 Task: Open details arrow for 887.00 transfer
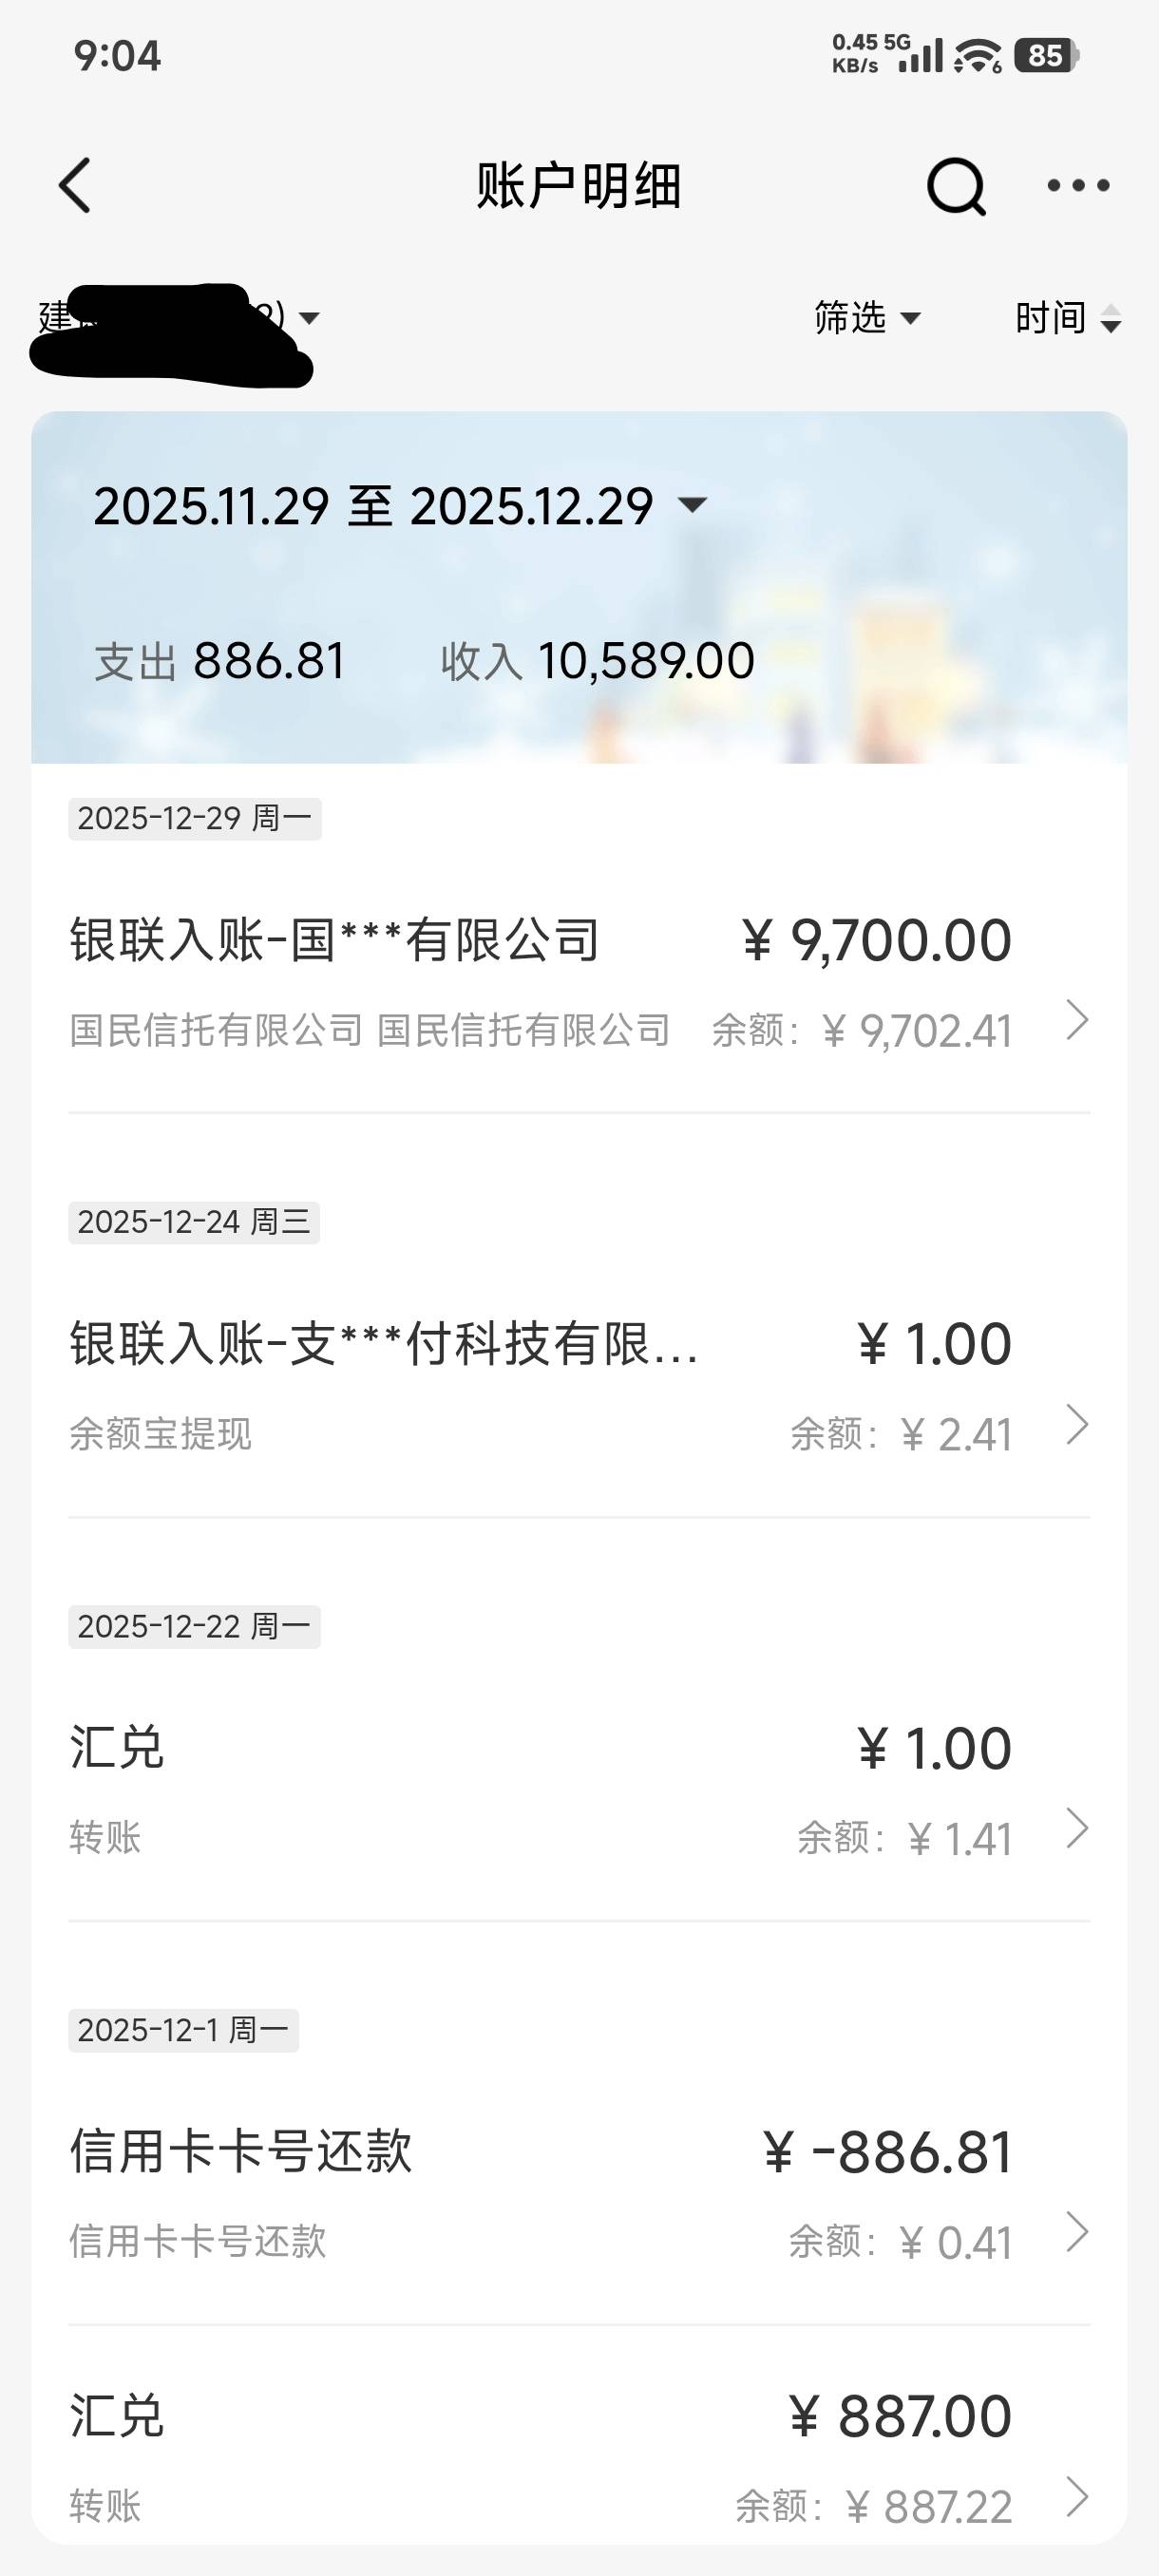coord(1076,2497)
